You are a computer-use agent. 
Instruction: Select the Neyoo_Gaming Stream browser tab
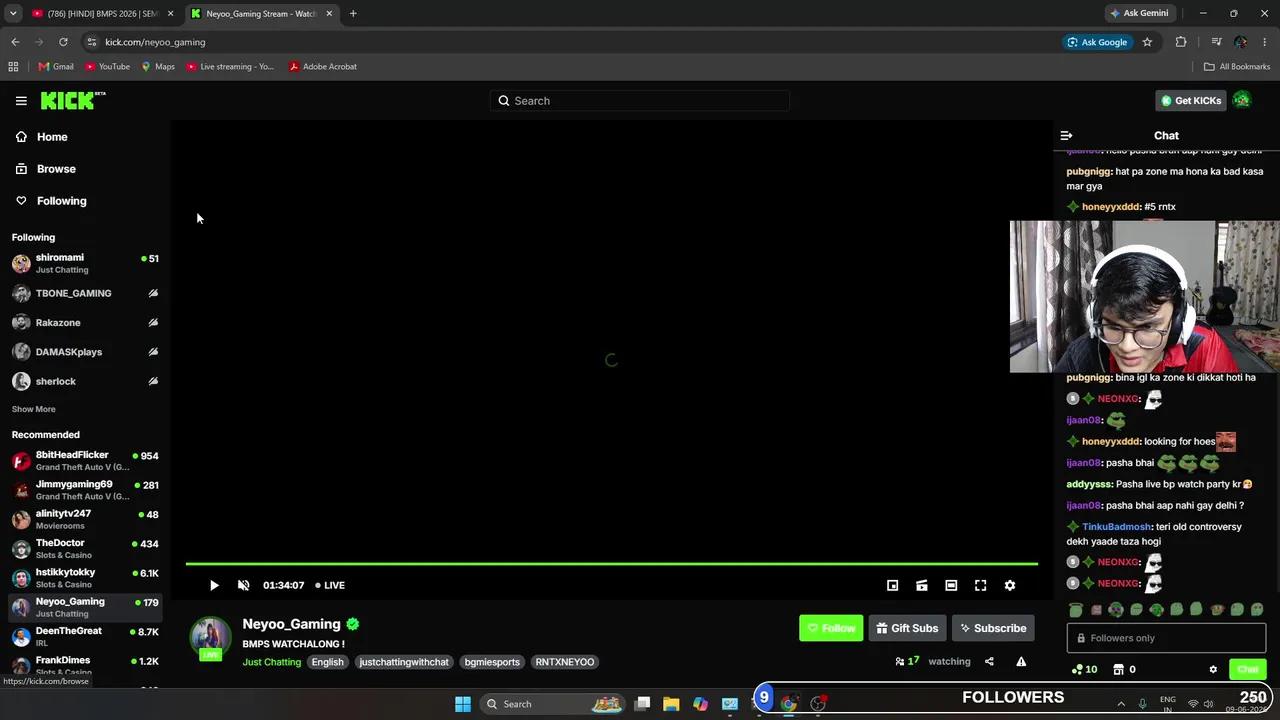pos(261,14)
